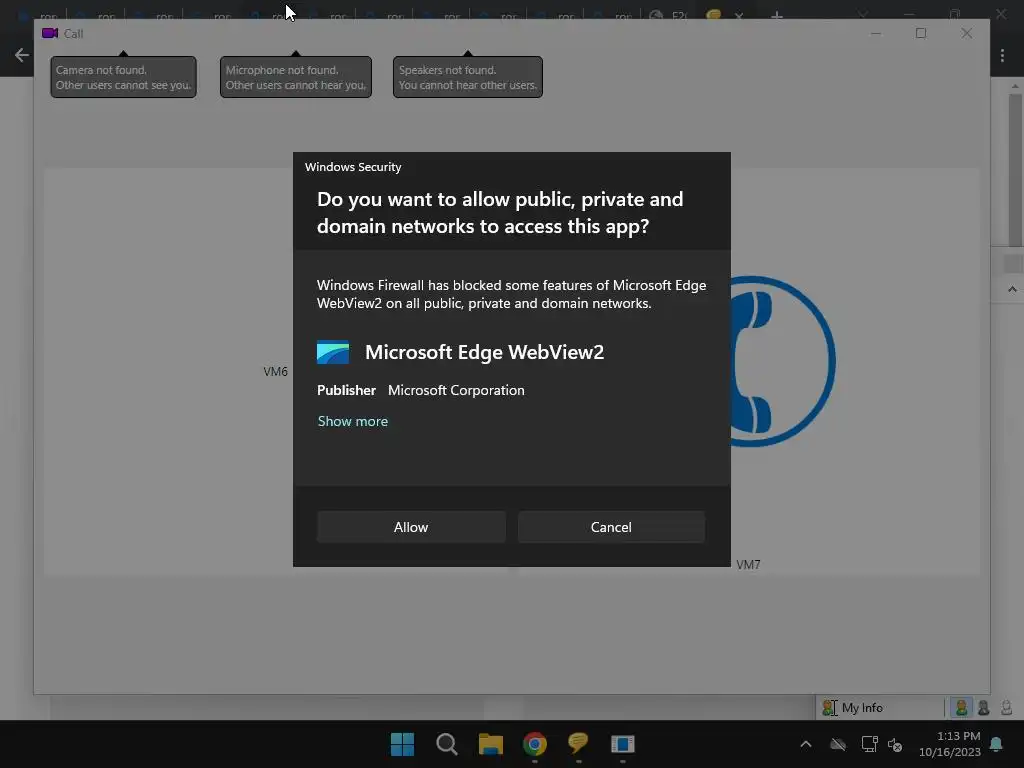The width and height of the screenshot is (1024, 768).
Task: Select the dark gray user status icon
Action: pos(984,707)
